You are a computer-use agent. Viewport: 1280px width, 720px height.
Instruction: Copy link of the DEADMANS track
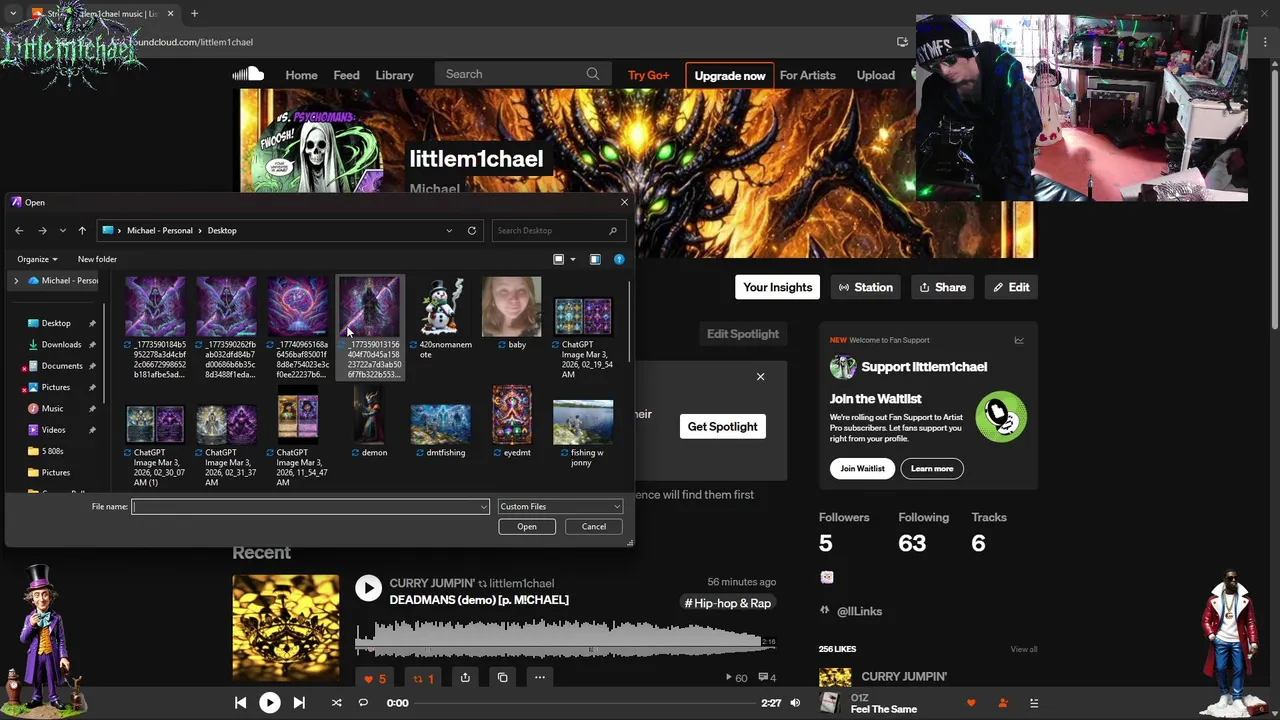(503, 678)
